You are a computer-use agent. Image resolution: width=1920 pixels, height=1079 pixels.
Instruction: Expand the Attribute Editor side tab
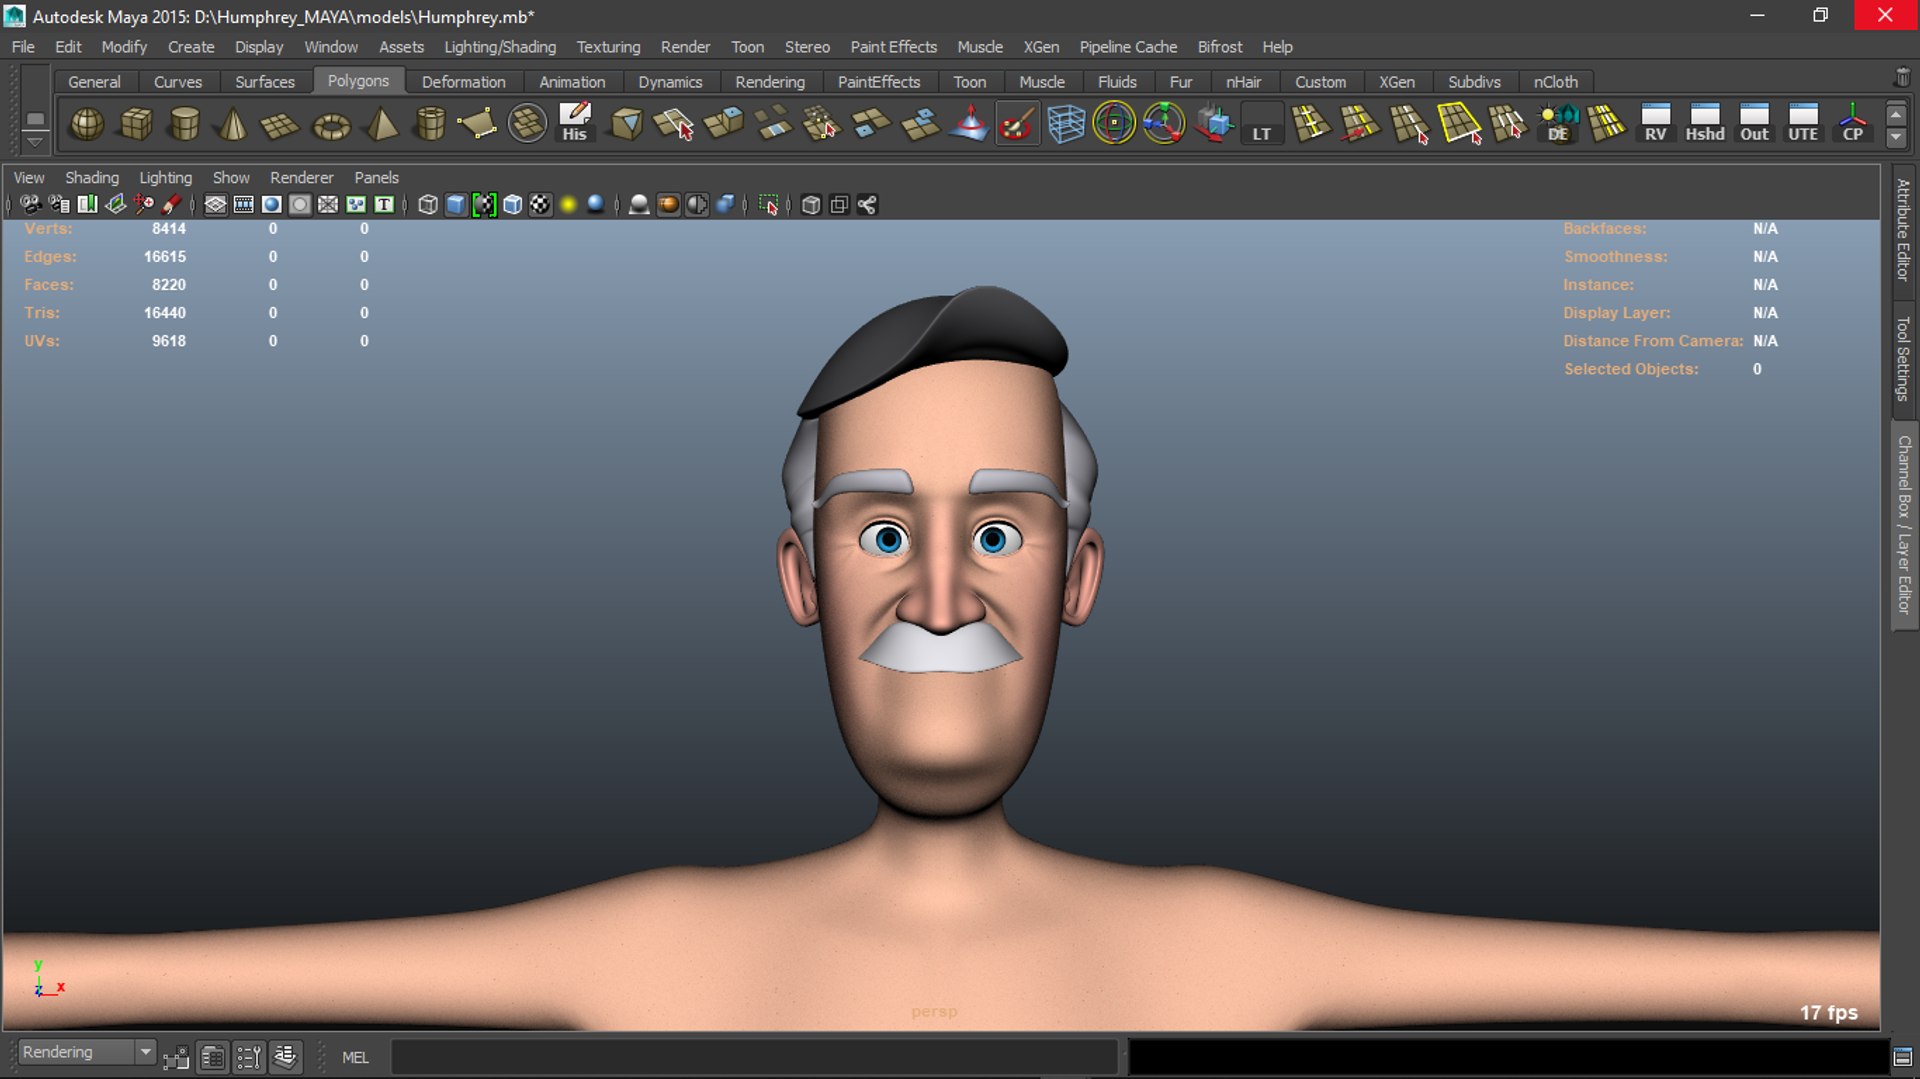pos(1903,230)
